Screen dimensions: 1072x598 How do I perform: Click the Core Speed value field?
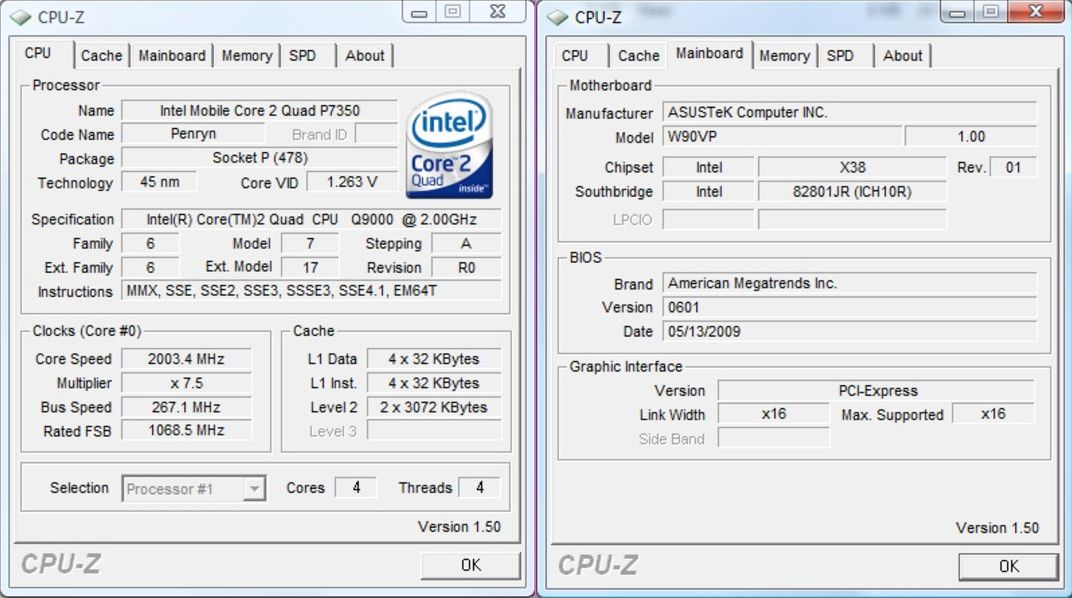pyautogui.click(x=186, y=359)
